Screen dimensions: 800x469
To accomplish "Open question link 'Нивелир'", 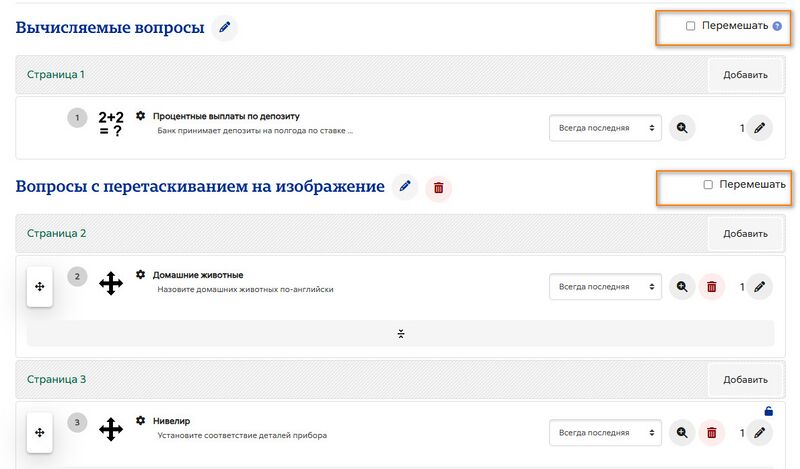I will point(171,421).
